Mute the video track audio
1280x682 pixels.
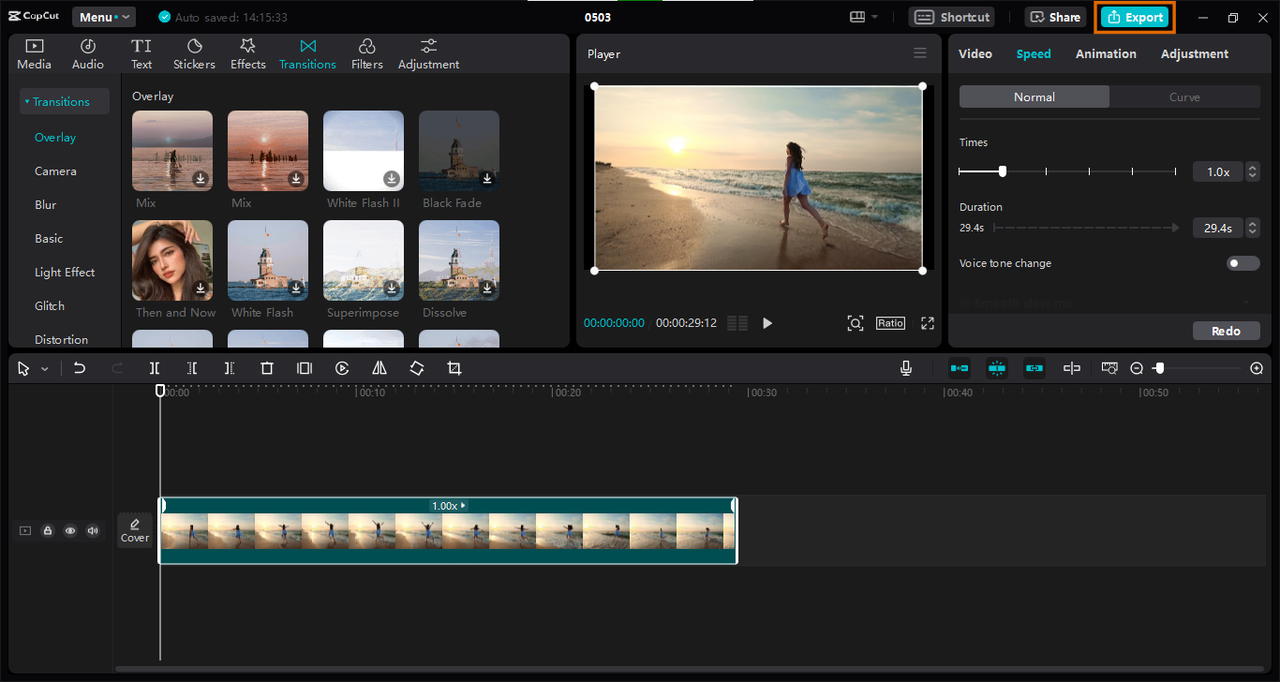(93, 531)
